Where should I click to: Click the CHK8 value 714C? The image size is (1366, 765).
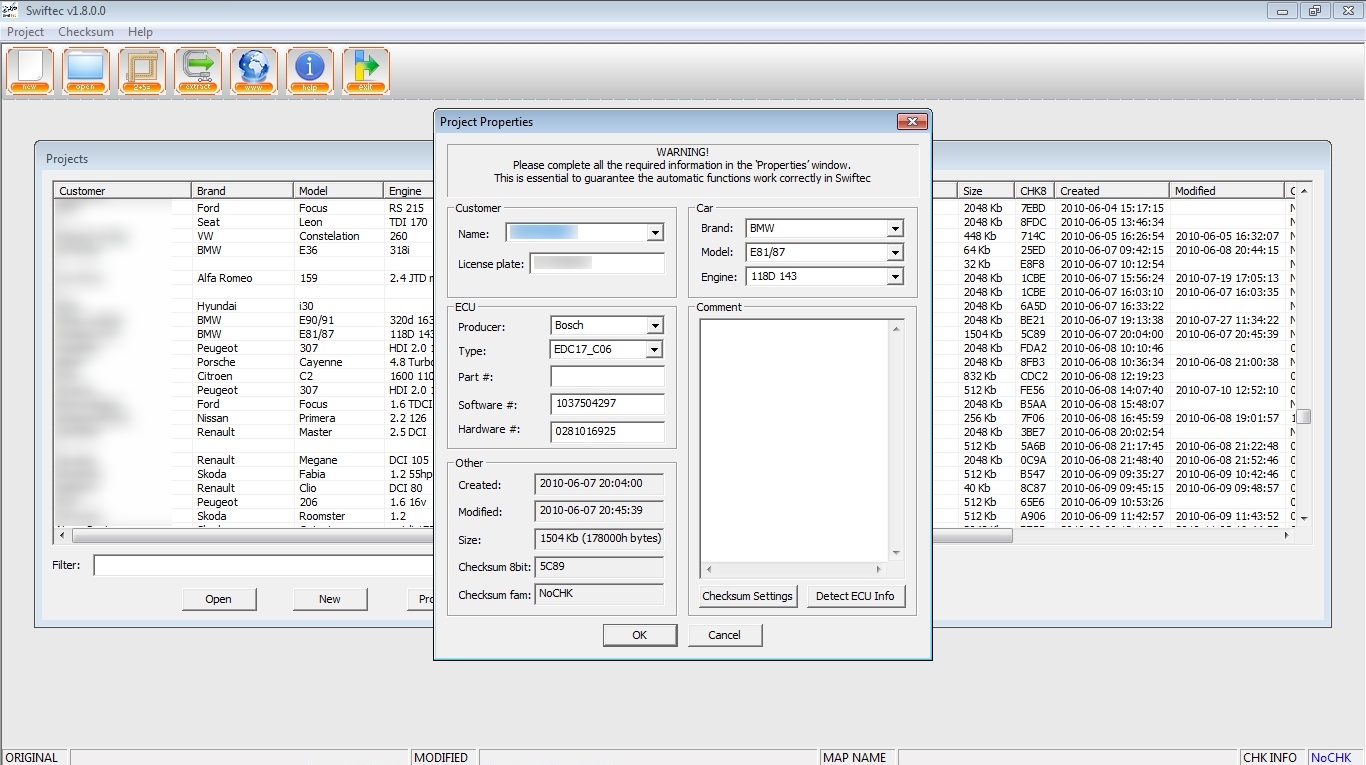point(1033,236)
